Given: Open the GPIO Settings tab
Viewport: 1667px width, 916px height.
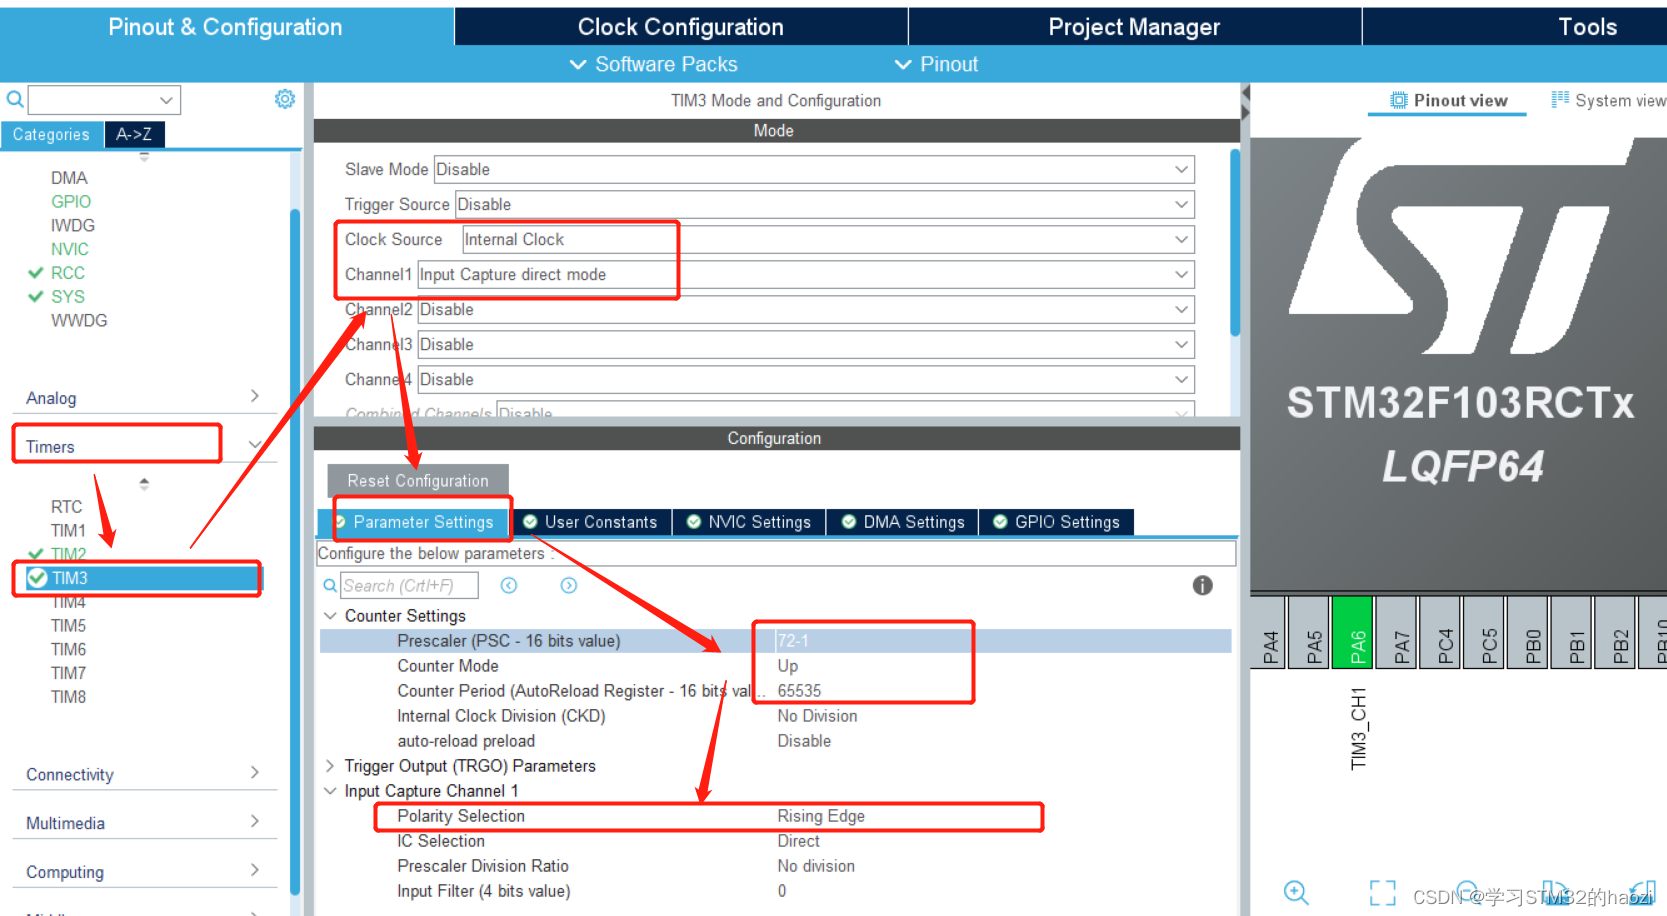Looking at the screenshot, I should point(1057,522).
